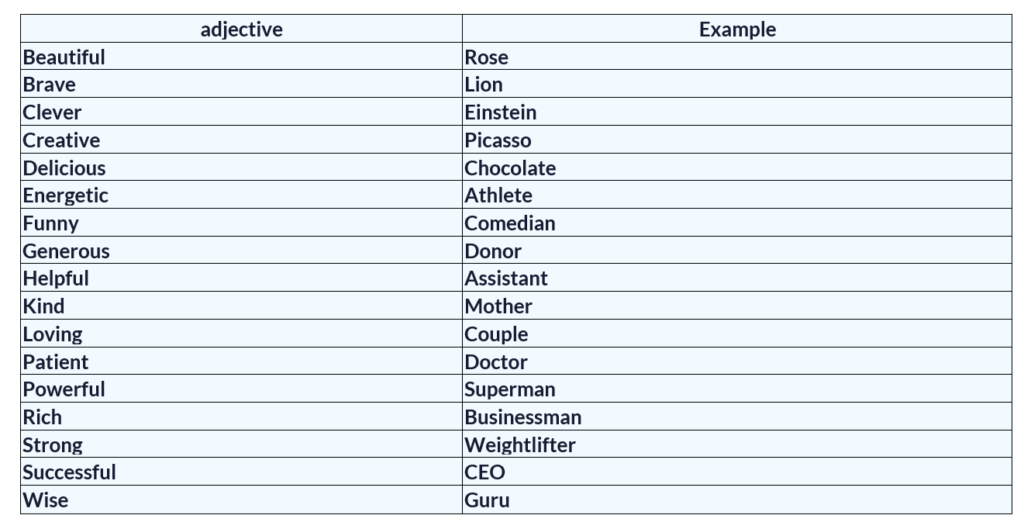This screenshot has width=1024, height=529.
Task: Select the 'Kind' adjective cell
Action: 44,307
